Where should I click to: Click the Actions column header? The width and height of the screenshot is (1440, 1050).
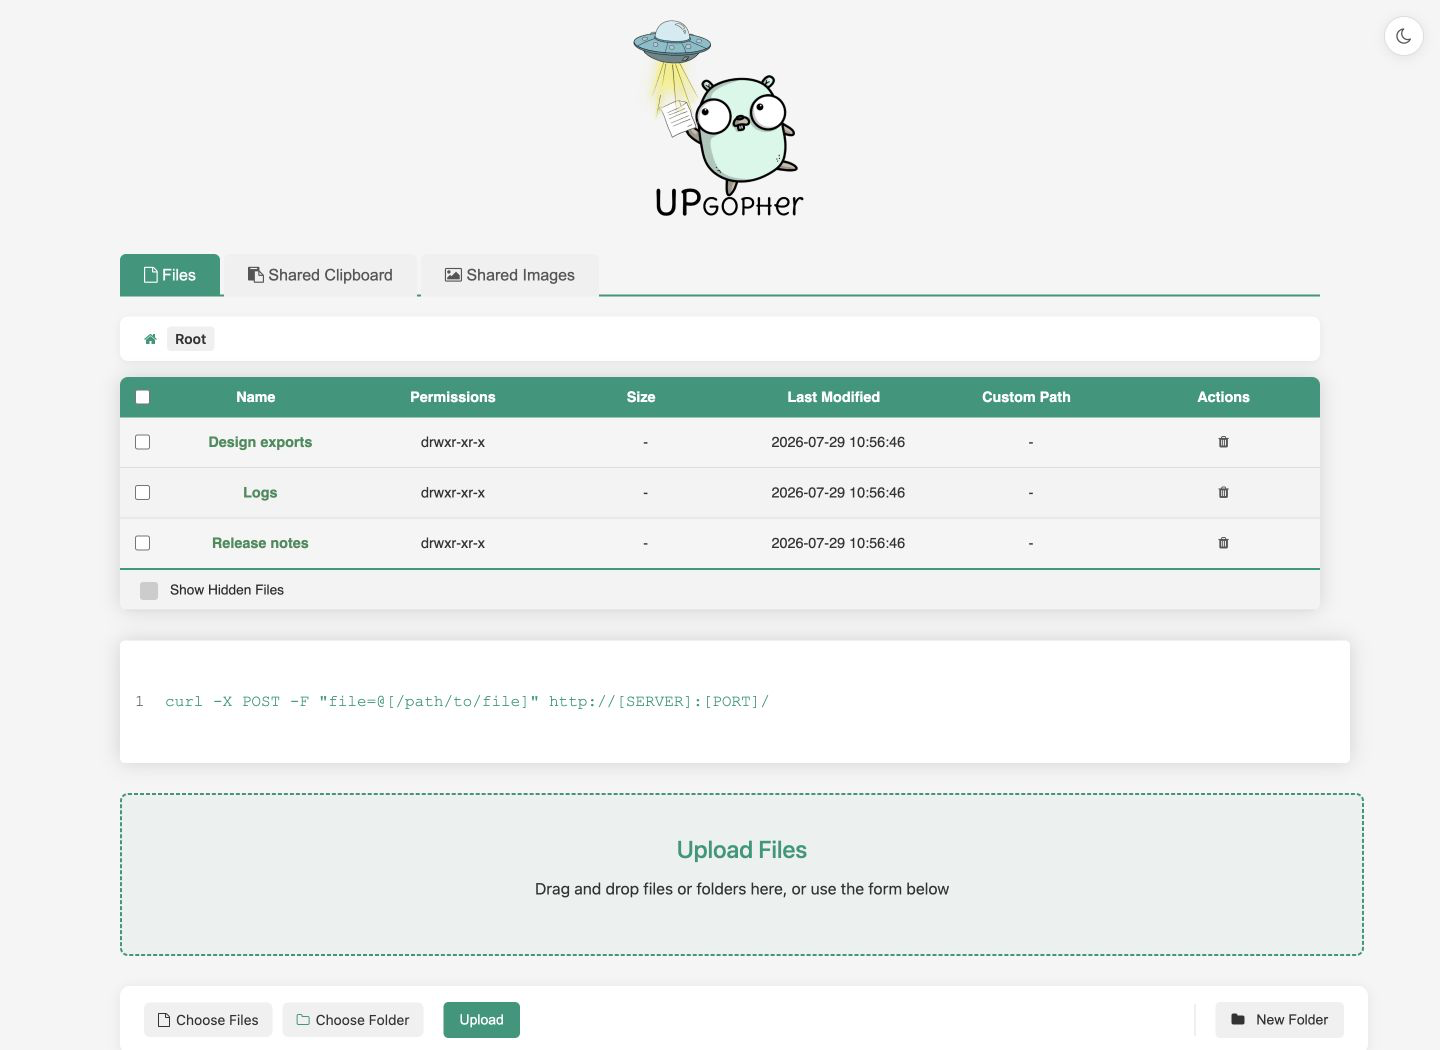point(1223,397)
